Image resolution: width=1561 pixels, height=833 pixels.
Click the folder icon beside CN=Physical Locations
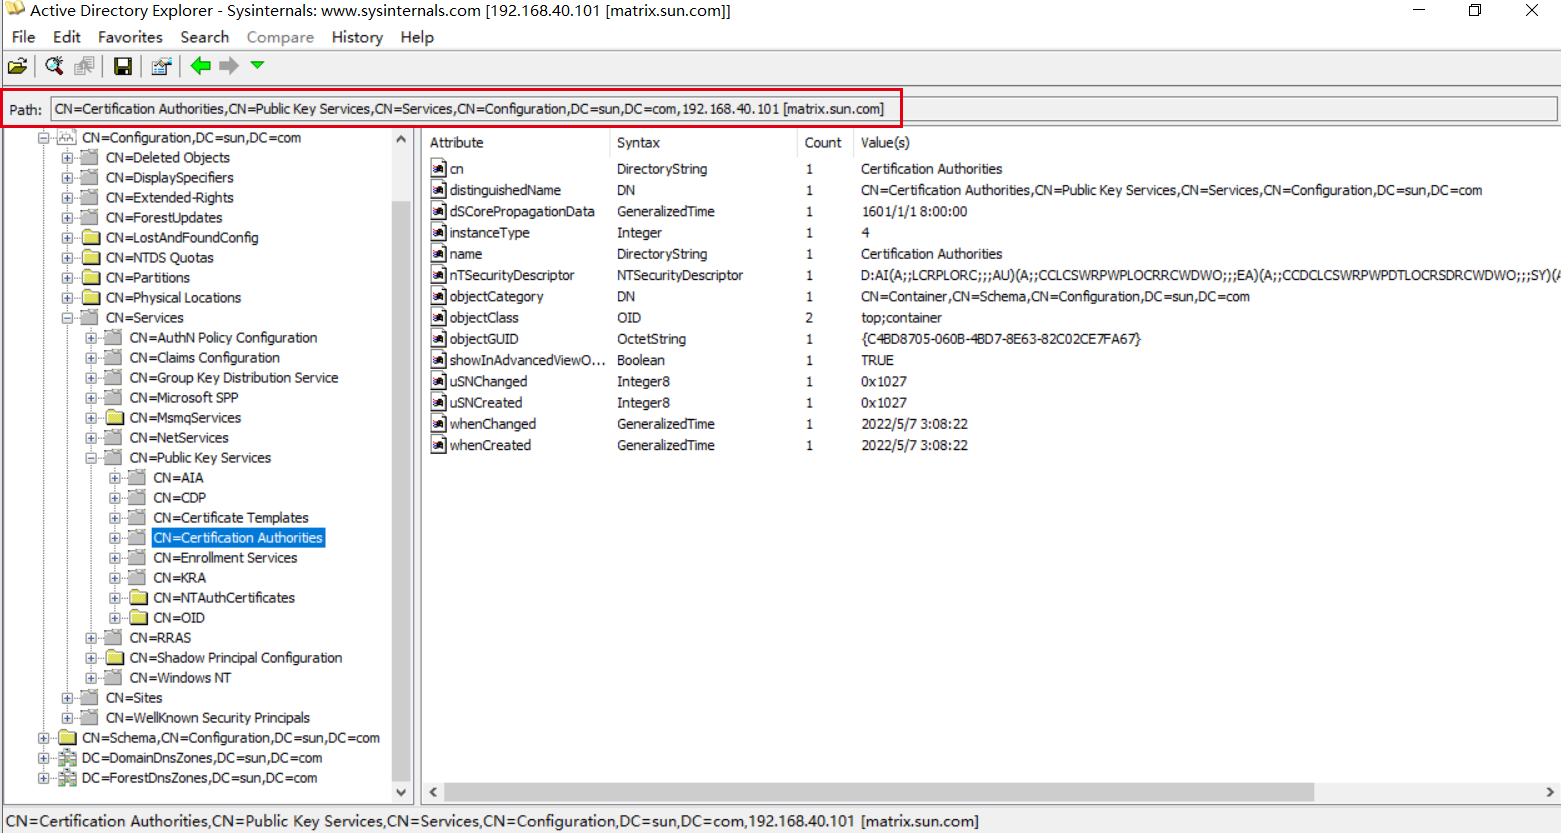coord(91,298)
